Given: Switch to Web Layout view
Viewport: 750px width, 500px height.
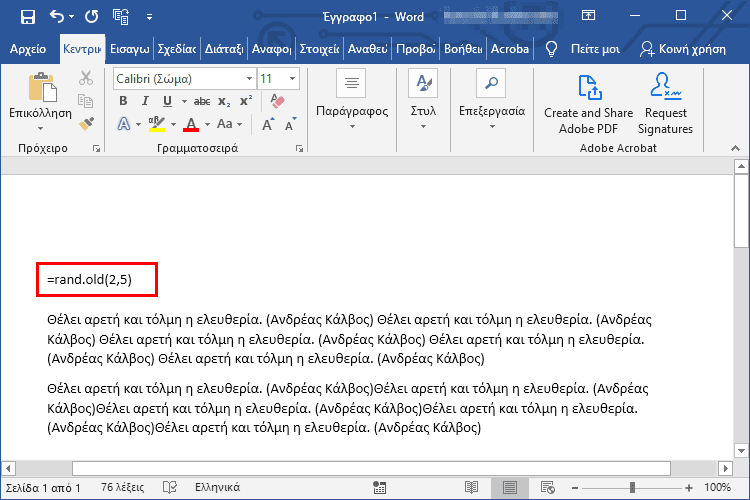Looking at the screenshot, I should [x=547, y=488].
